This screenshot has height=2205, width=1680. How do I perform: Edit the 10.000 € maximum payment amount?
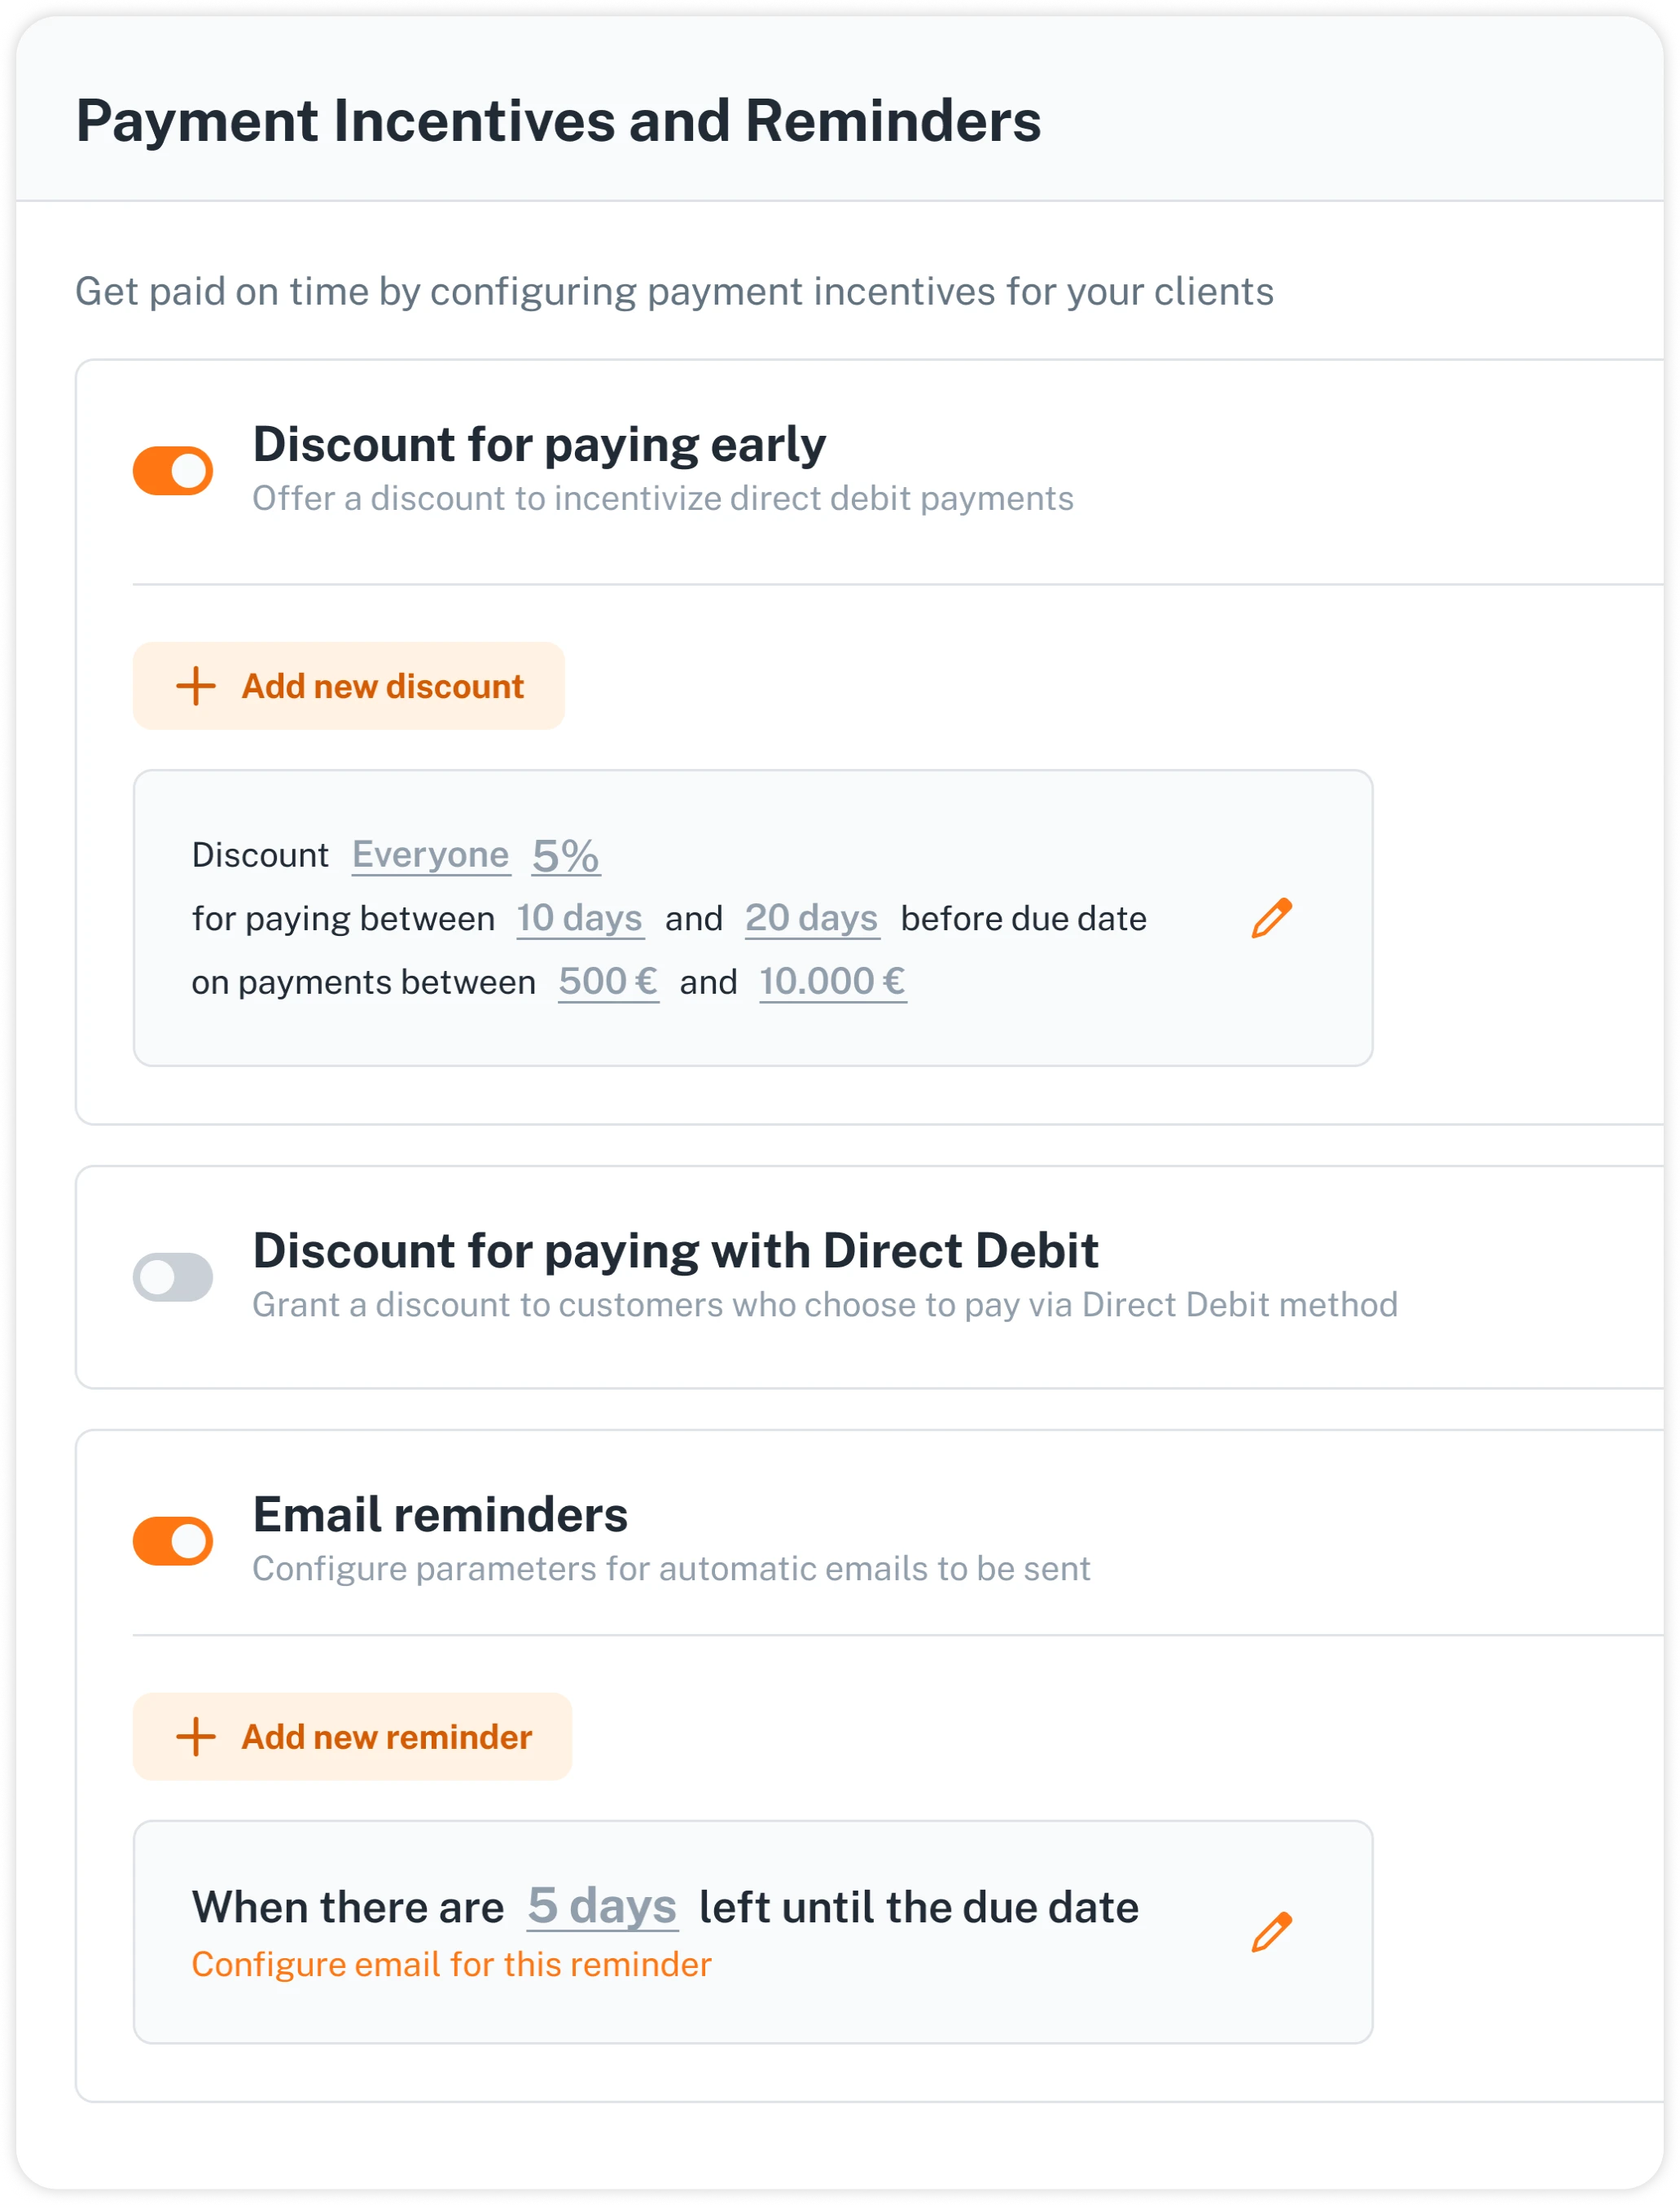pos(833,982)
